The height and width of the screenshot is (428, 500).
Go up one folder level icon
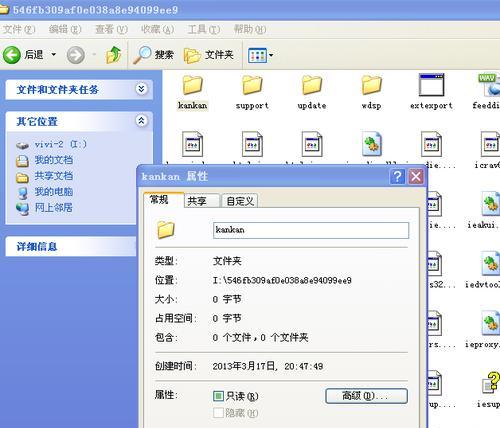pos(113,55)
